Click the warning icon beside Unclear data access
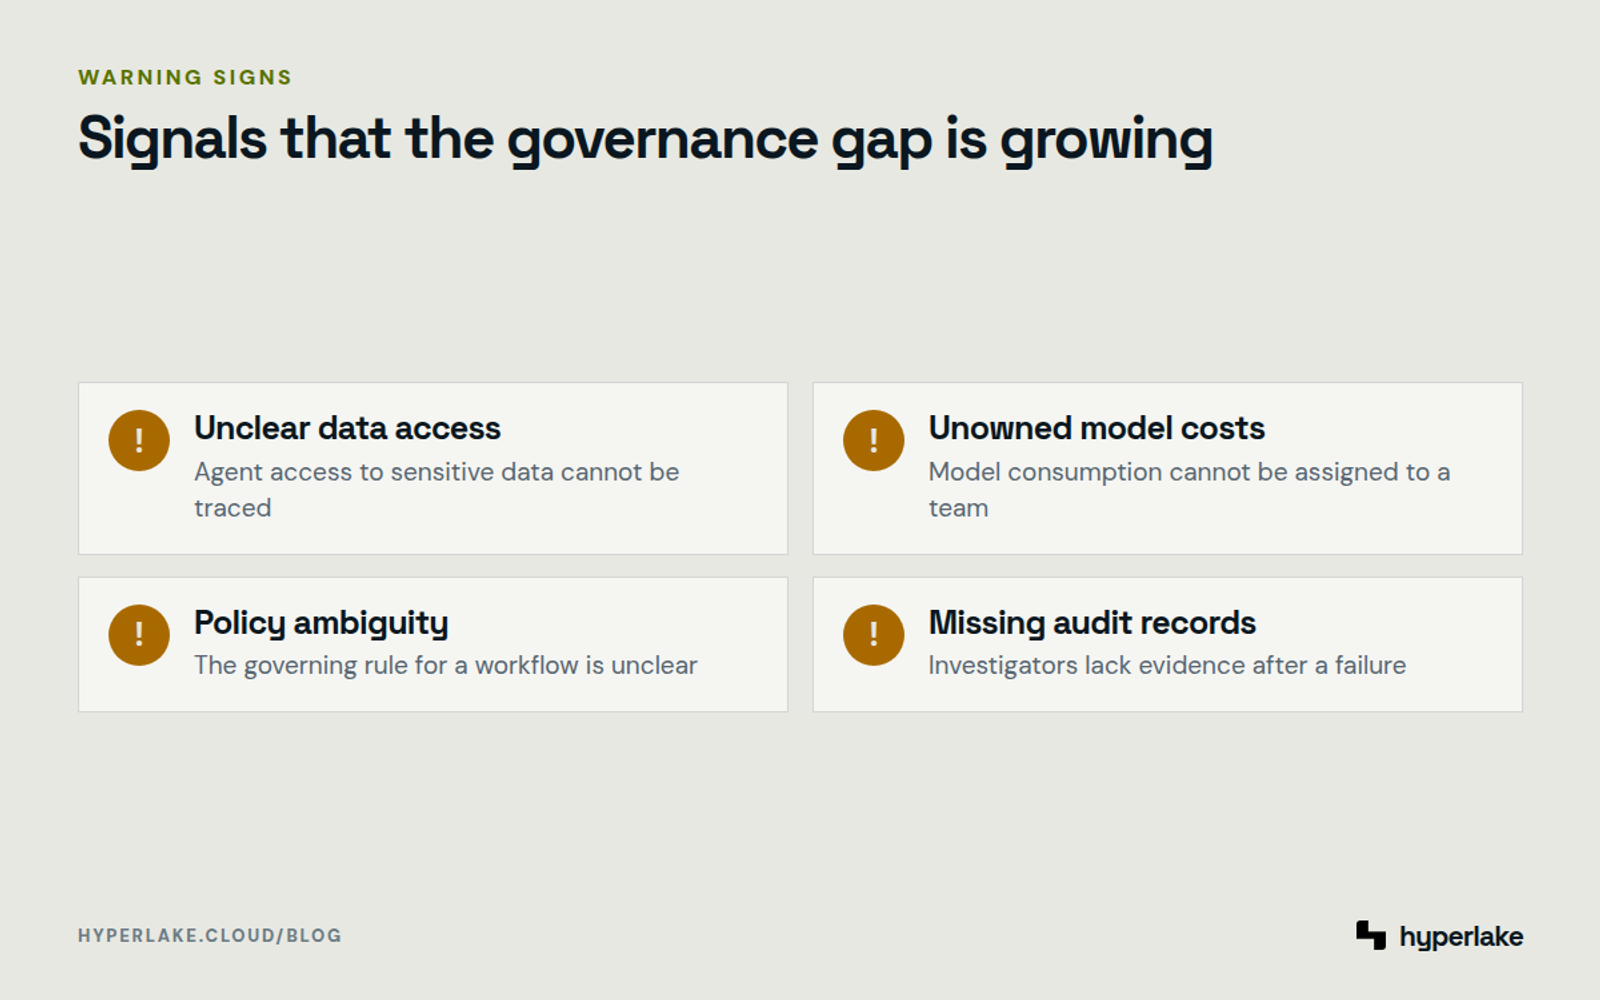The width and height of the screenshot is (1600, 1000). tap(139, 440)
